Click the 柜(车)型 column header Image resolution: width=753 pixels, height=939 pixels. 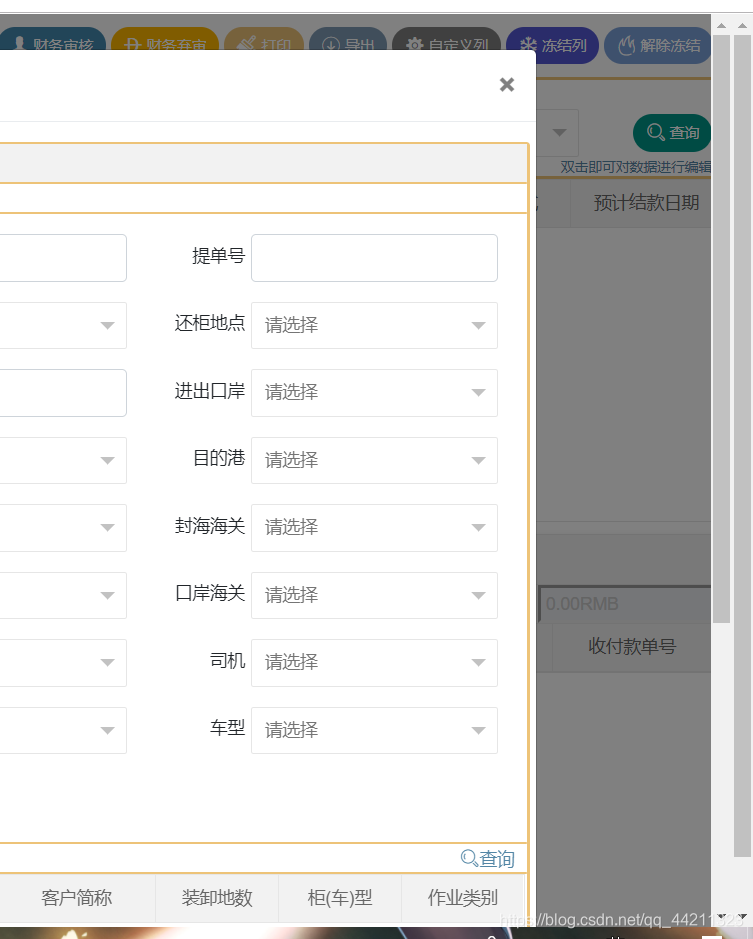point(340,898)
